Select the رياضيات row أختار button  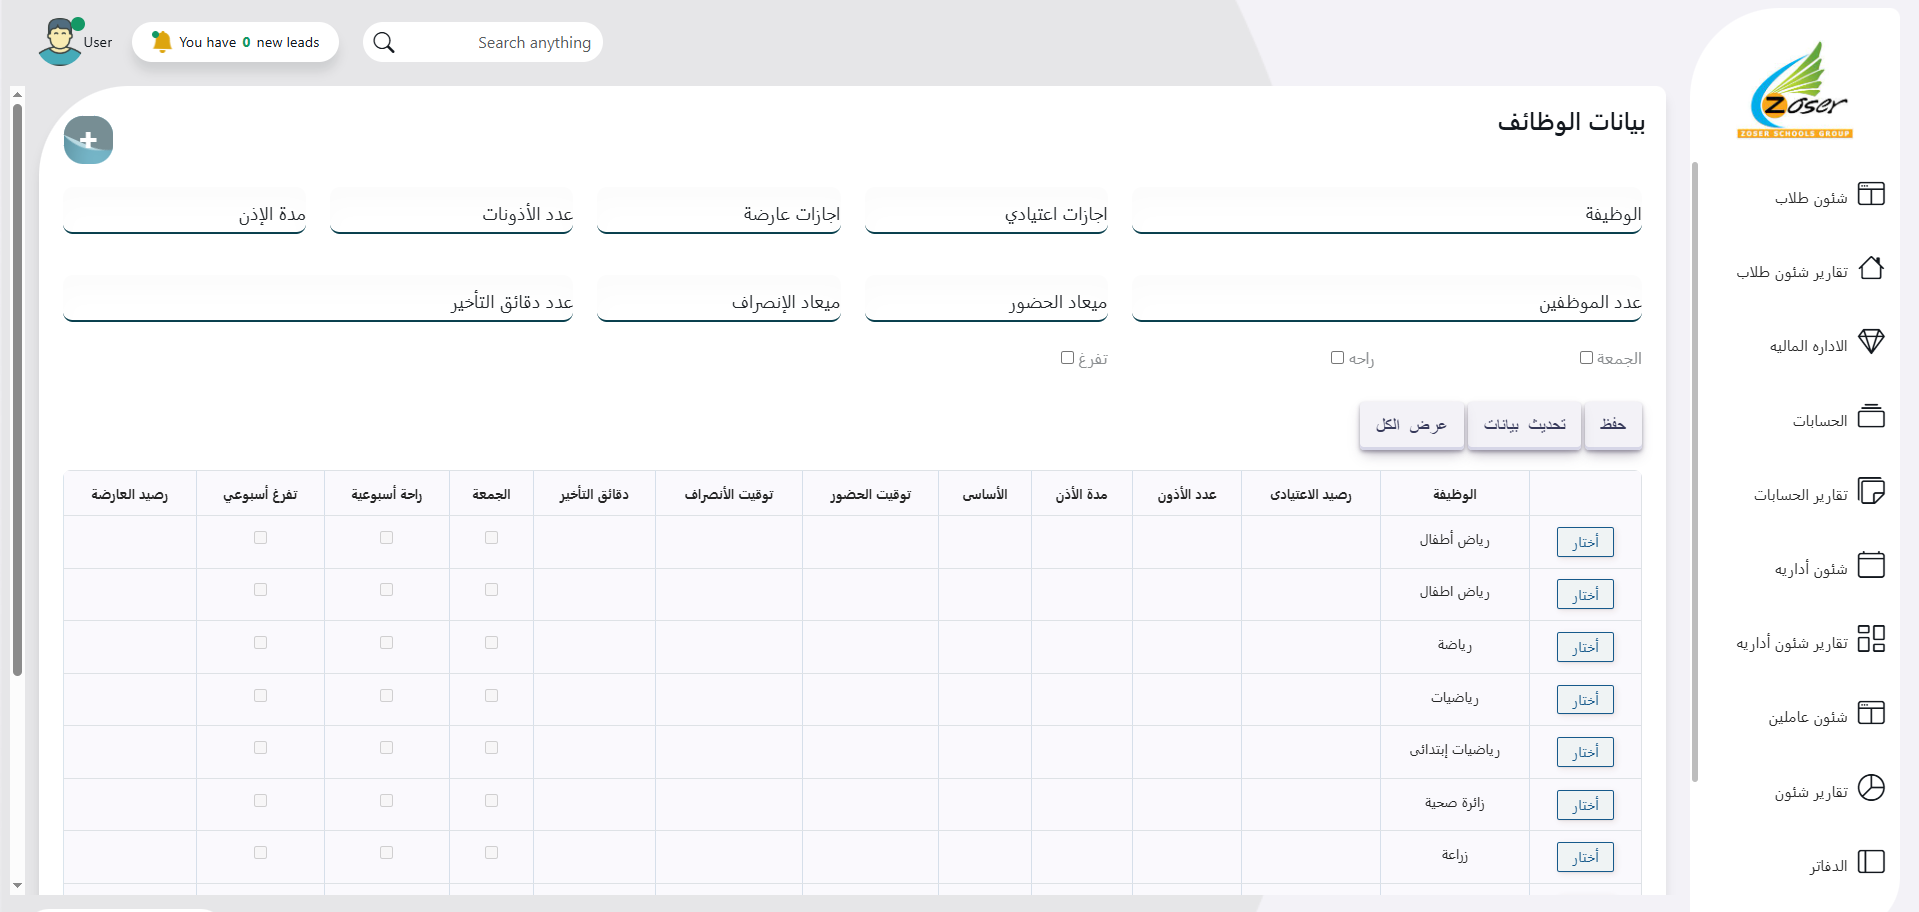click(1584, 700)
